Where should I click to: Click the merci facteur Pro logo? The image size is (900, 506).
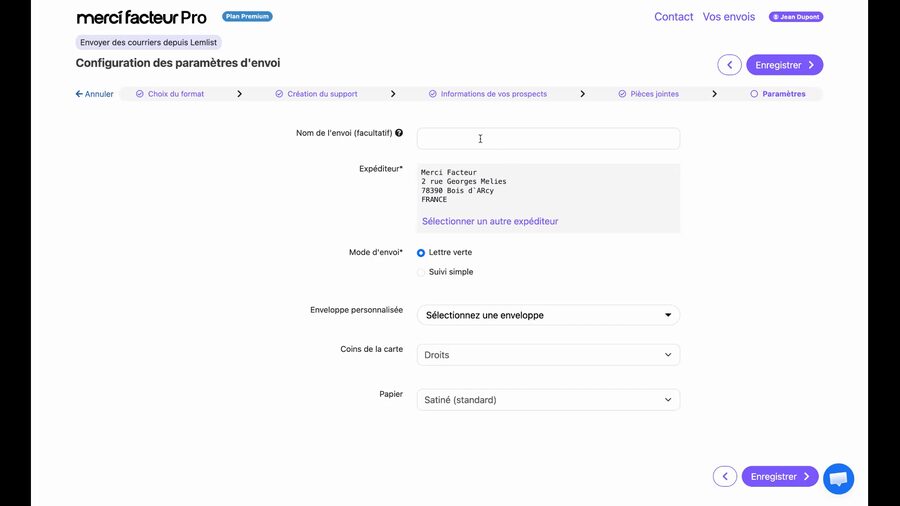(141, 17)
